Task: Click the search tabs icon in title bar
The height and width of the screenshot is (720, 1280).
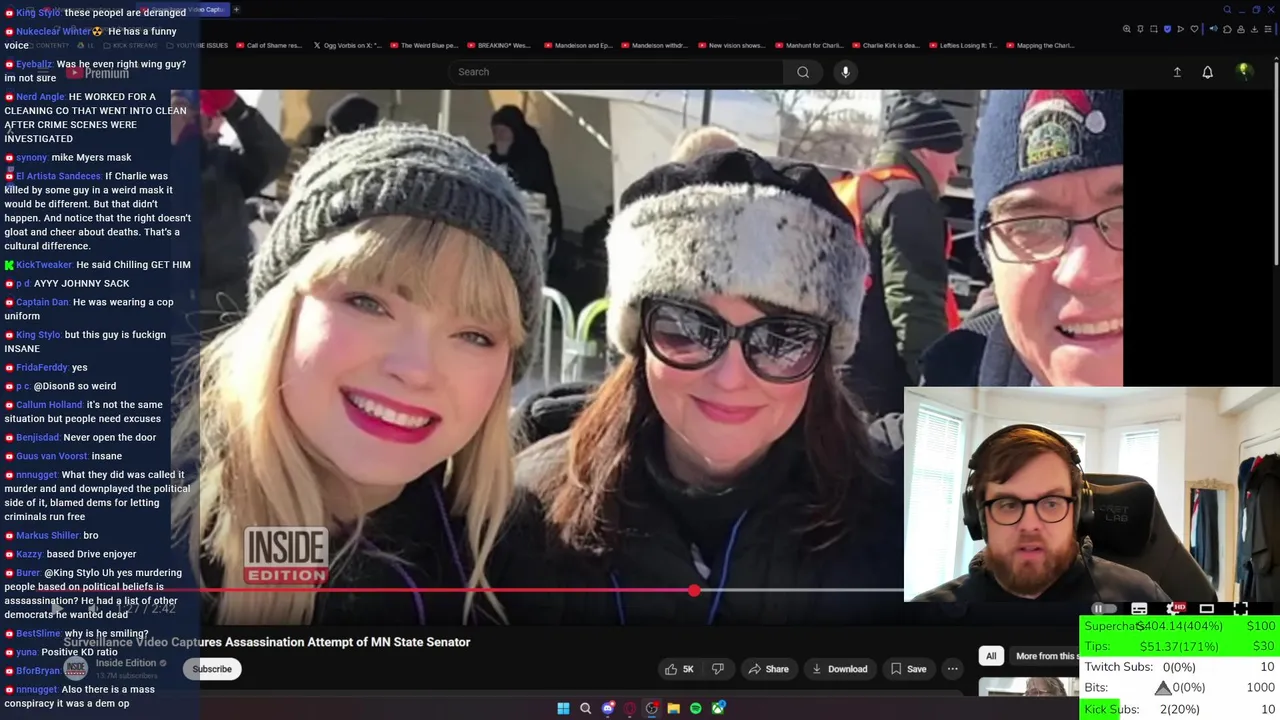Action: [x=1227, y=10]
